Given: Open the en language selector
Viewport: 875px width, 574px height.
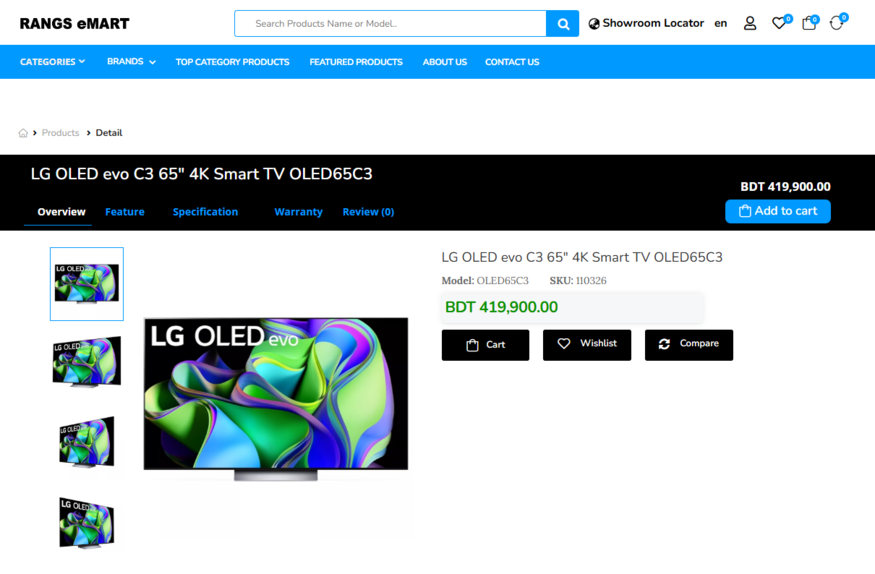Looking at the screenshot, I should click(720, 23).
